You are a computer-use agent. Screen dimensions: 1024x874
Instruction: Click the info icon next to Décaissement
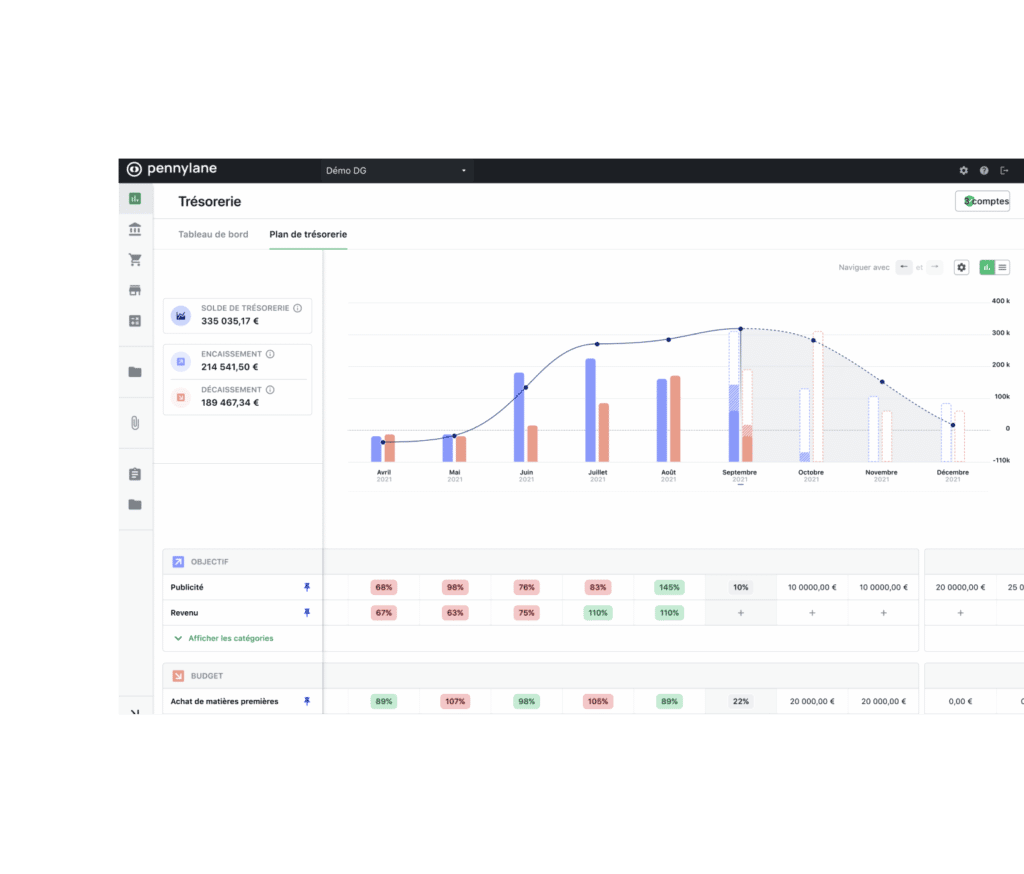click(x=270, y=390)
